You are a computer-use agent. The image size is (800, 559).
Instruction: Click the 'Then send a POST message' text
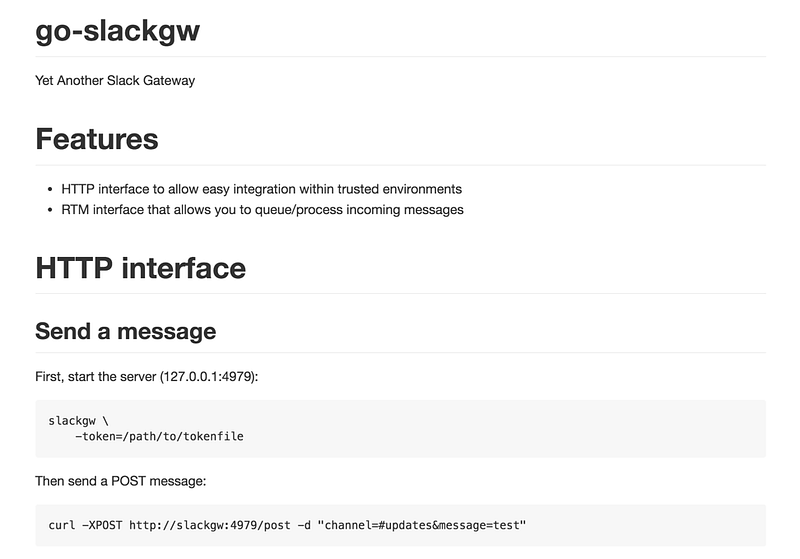click(120, 481)
